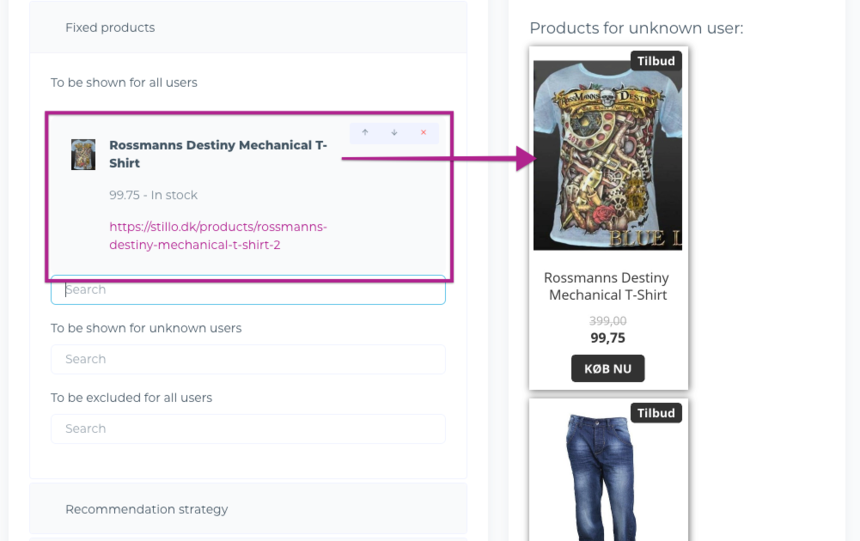Expand the Recommendation strategy section
The width and height of the screenshot is (860, 541).
[x=146, y=509]
